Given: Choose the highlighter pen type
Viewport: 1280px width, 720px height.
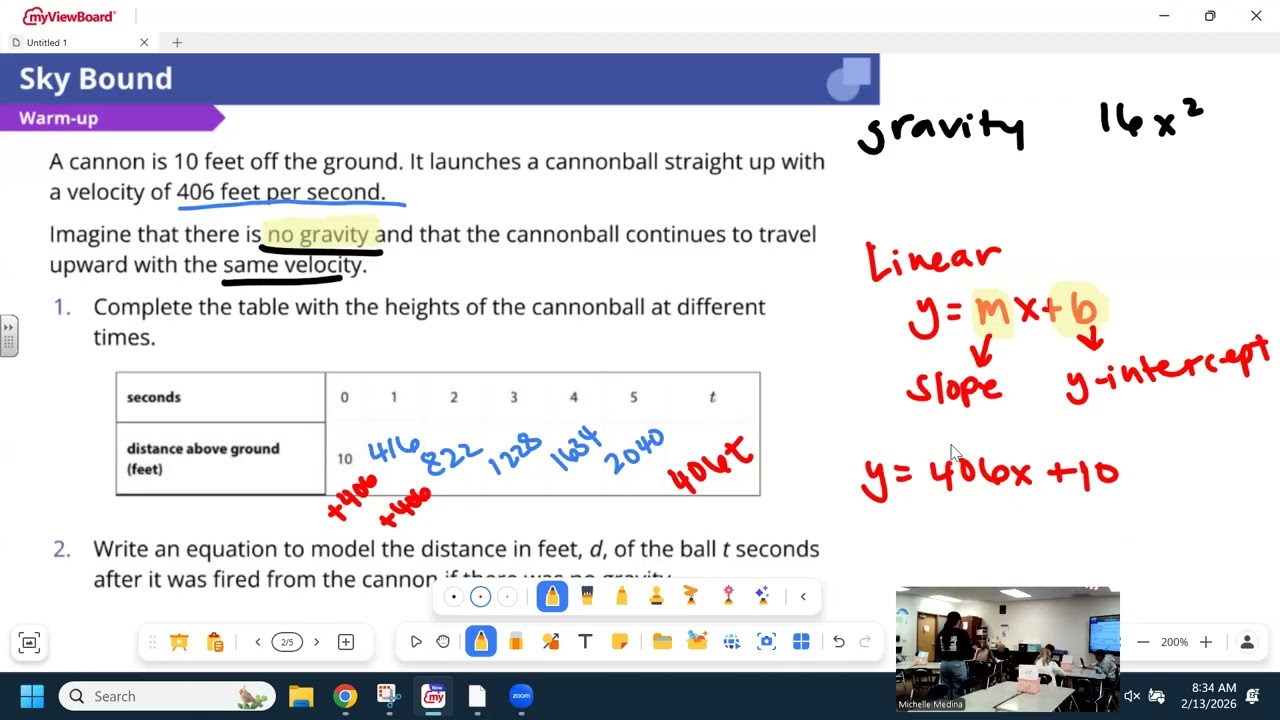Looking at the screenshot, I should [x=622, y=597].
